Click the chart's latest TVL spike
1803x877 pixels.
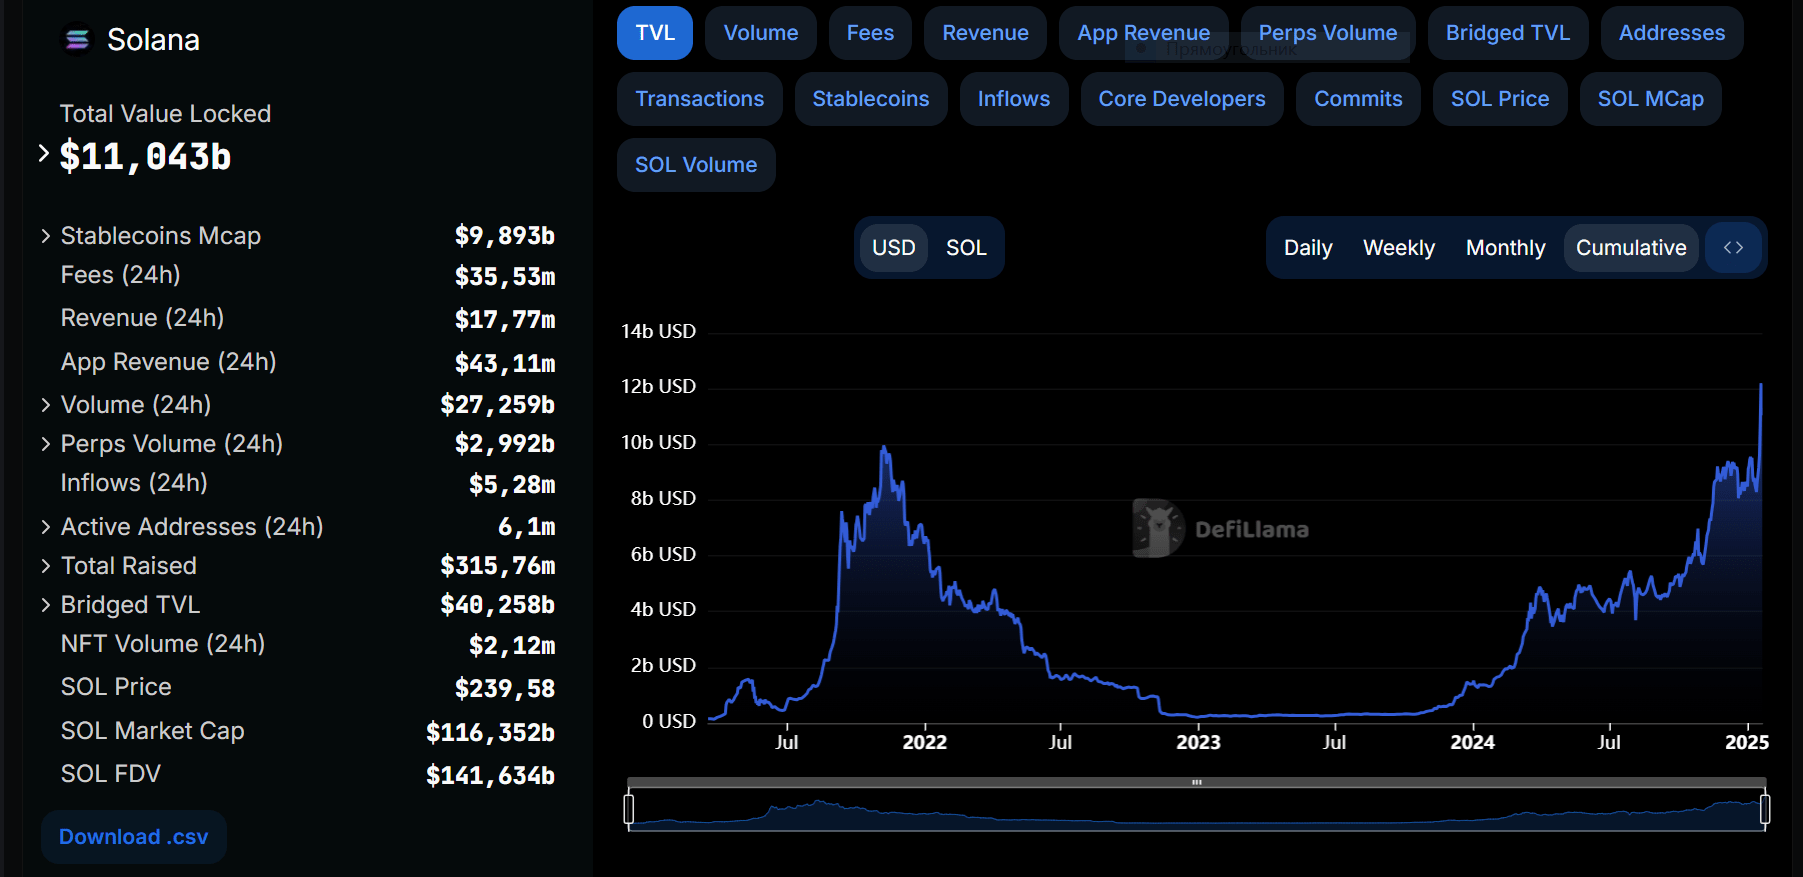tap(1760, 386)
